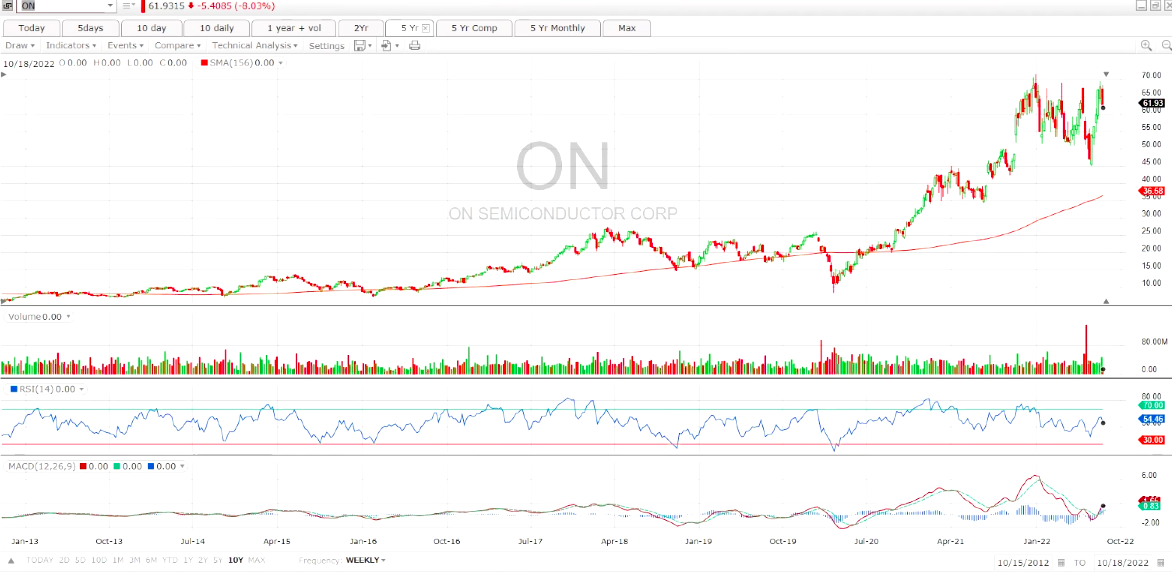
Task: Print the chart with printer icon
Action: pos(415,46)
